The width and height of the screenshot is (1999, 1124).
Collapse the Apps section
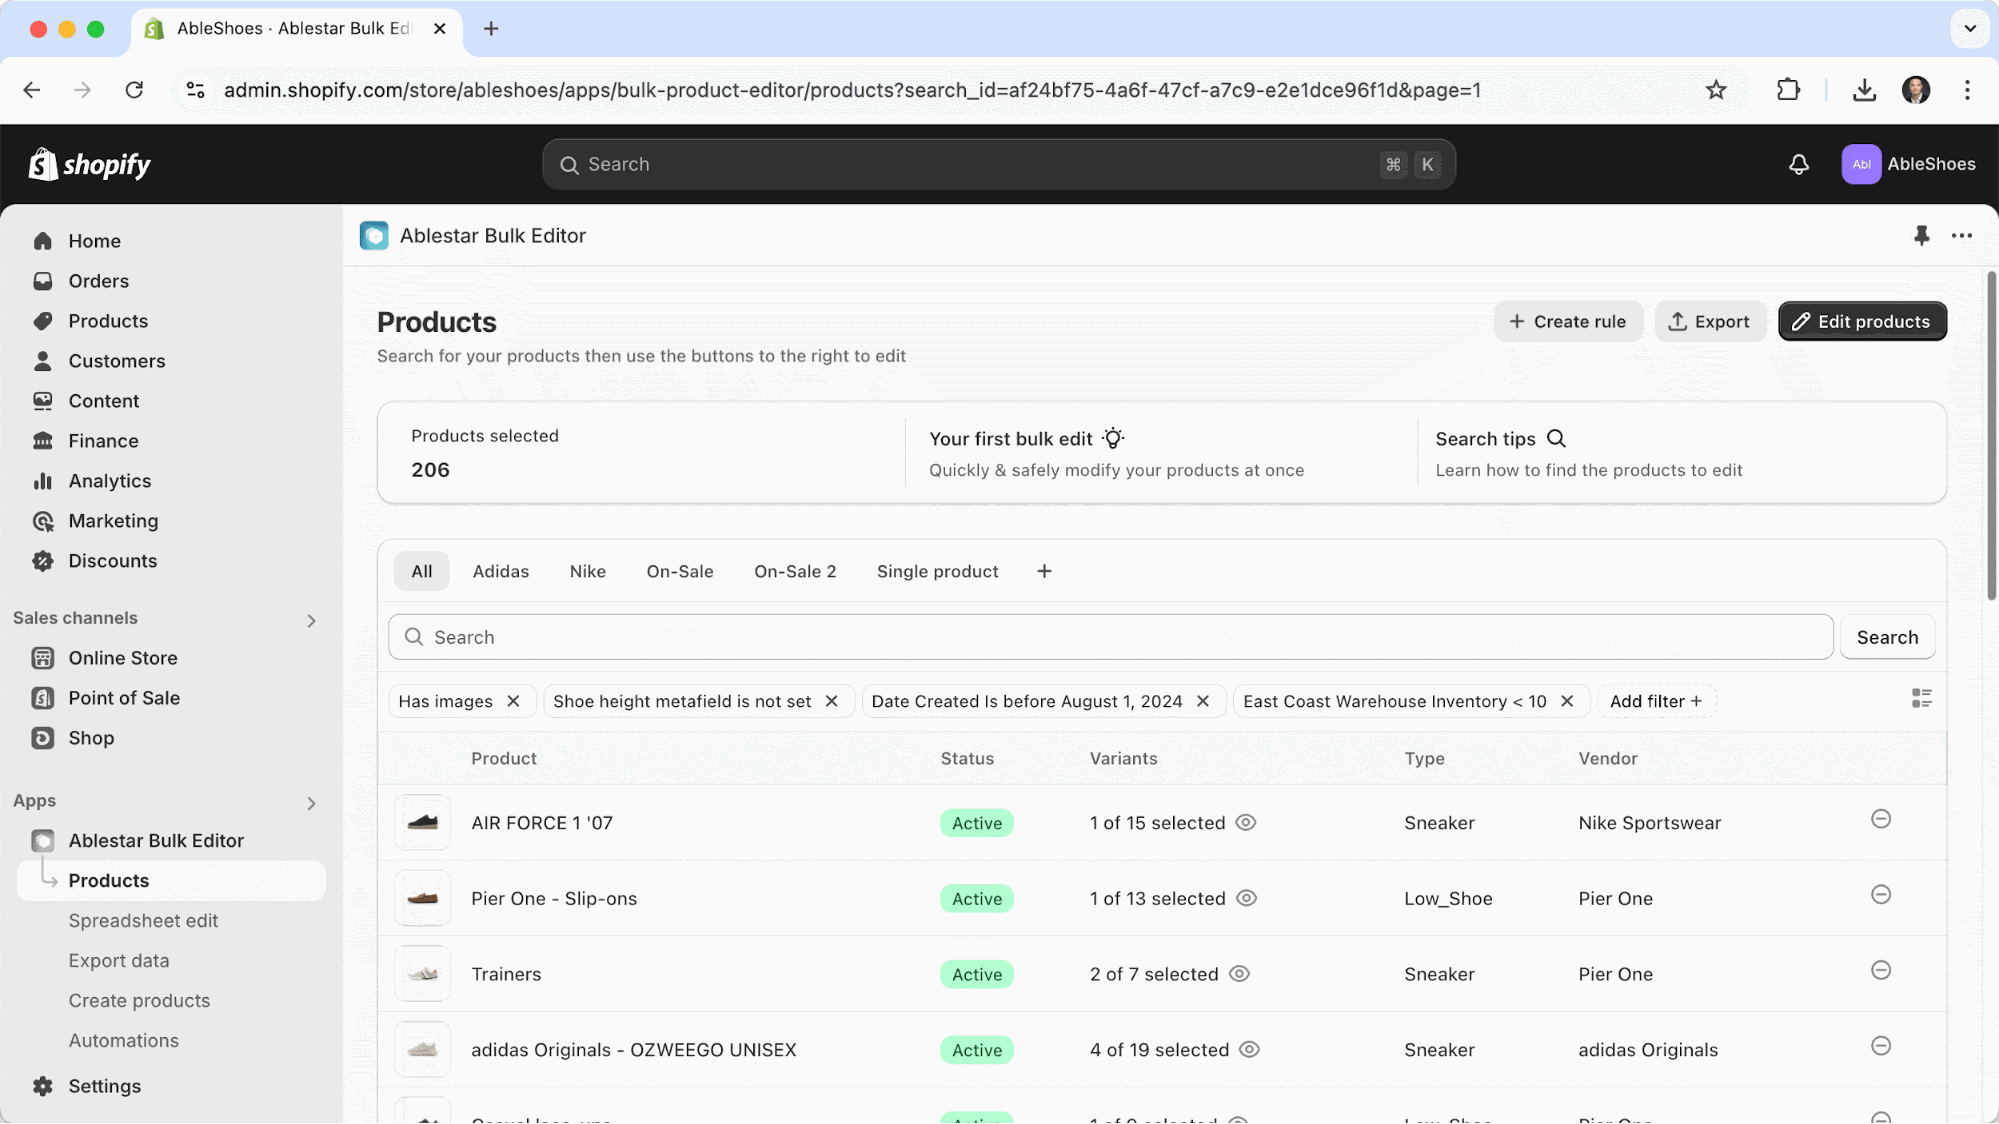pyautogui.click(x=311, y=803)
